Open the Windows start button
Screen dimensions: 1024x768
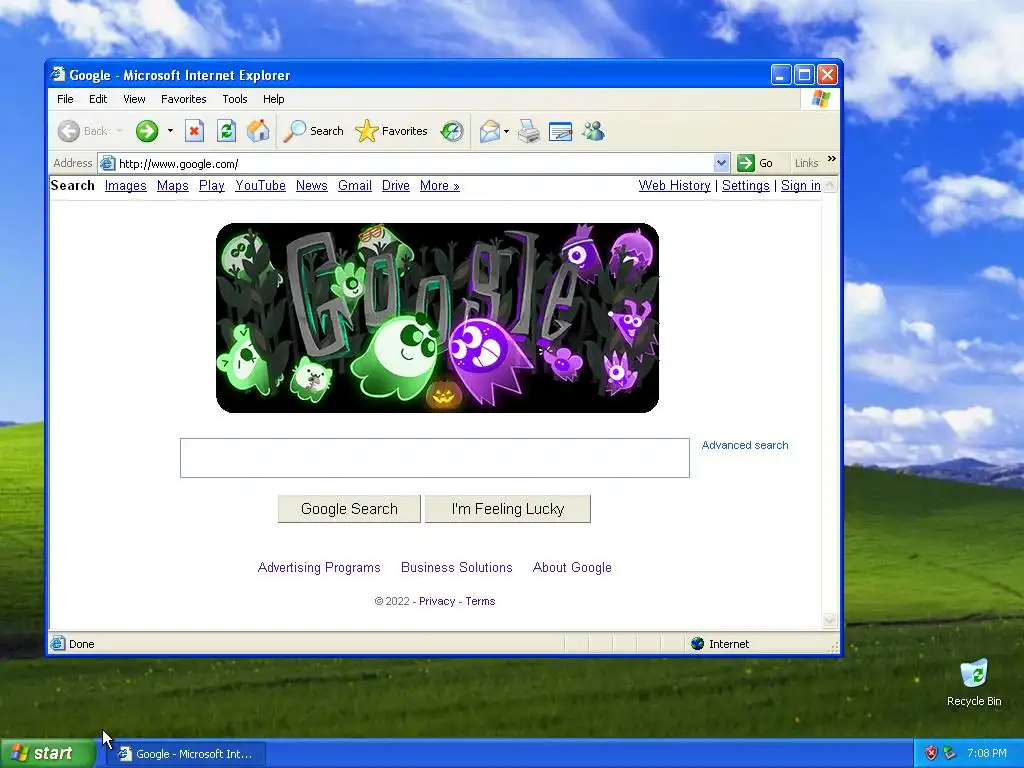click(x=48, y=754)
